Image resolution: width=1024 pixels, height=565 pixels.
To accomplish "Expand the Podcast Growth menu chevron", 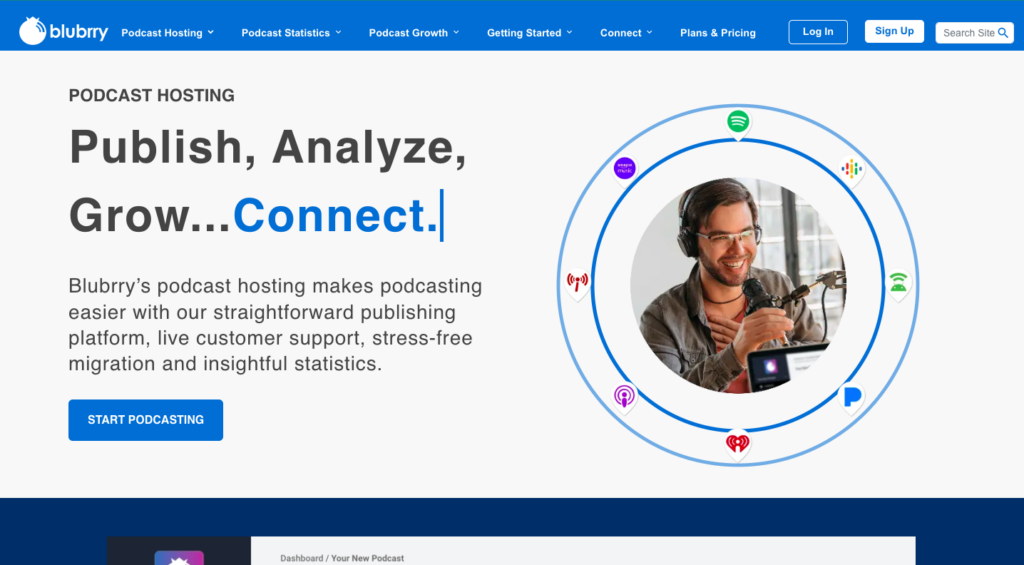I will pyautogui.click(x=456, y=32).
